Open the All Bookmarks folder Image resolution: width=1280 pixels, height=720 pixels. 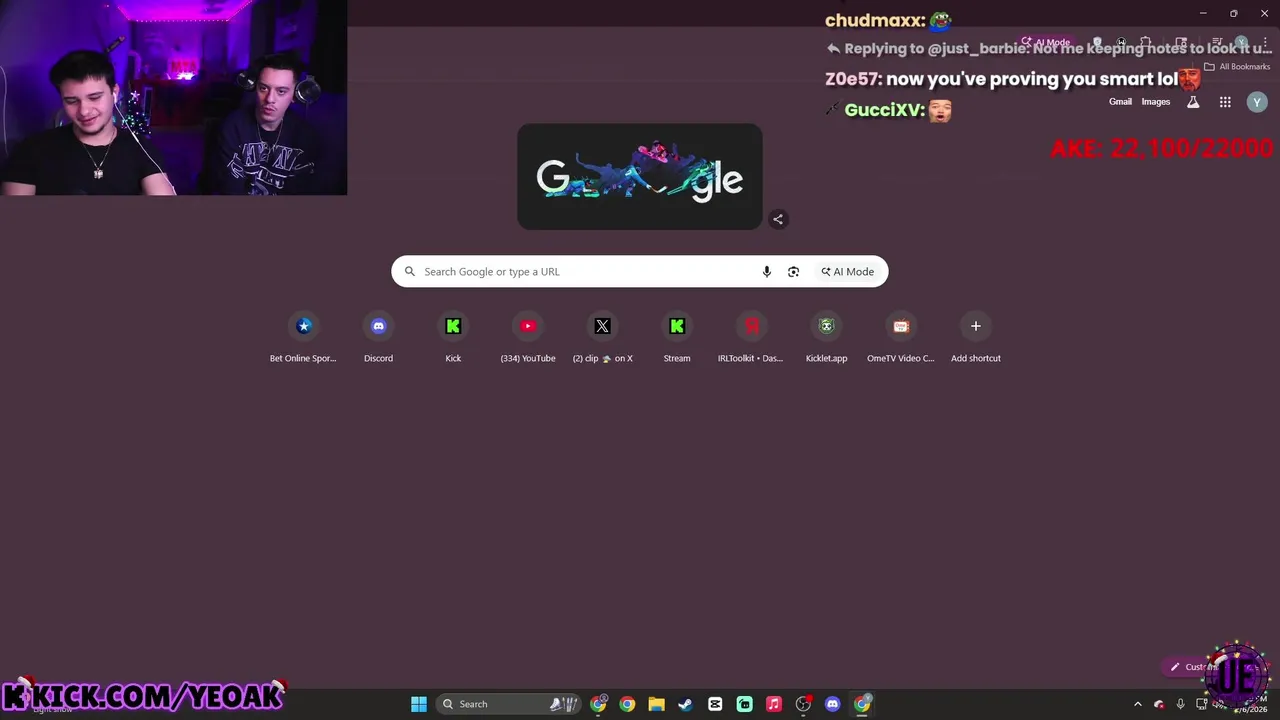click(1237, 67)
